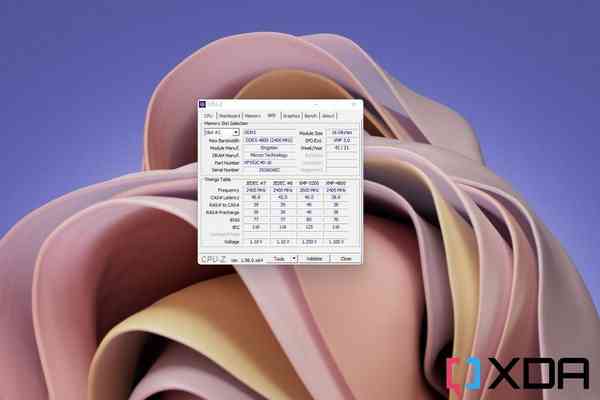Open the Bench tab
This screenshot has height=400, width=600.
click(311, 115)
